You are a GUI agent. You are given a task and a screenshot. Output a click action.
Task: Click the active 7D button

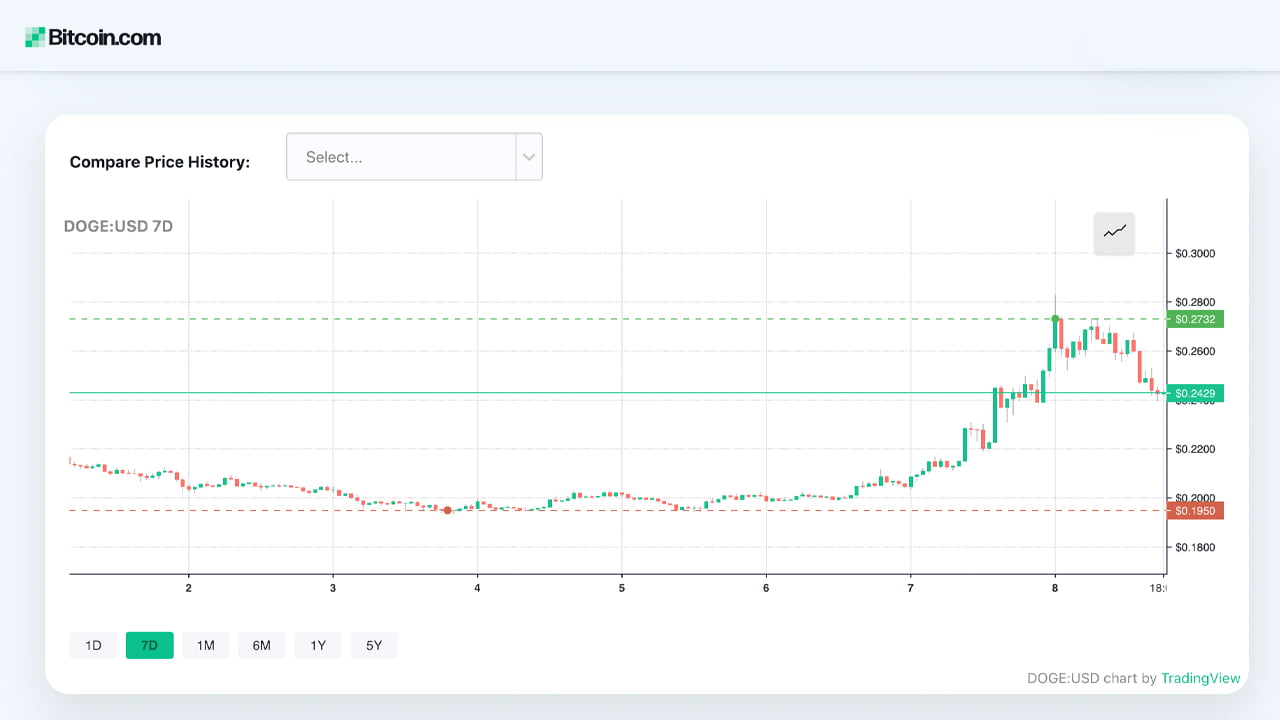(149, 645)
